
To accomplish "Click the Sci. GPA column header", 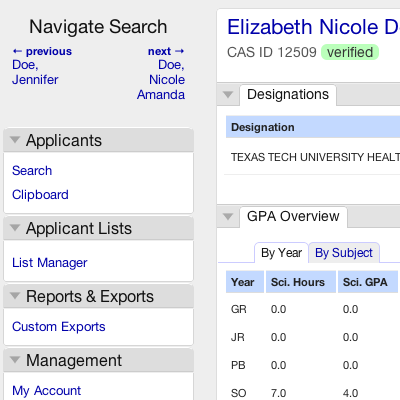I will pos(368,282).
